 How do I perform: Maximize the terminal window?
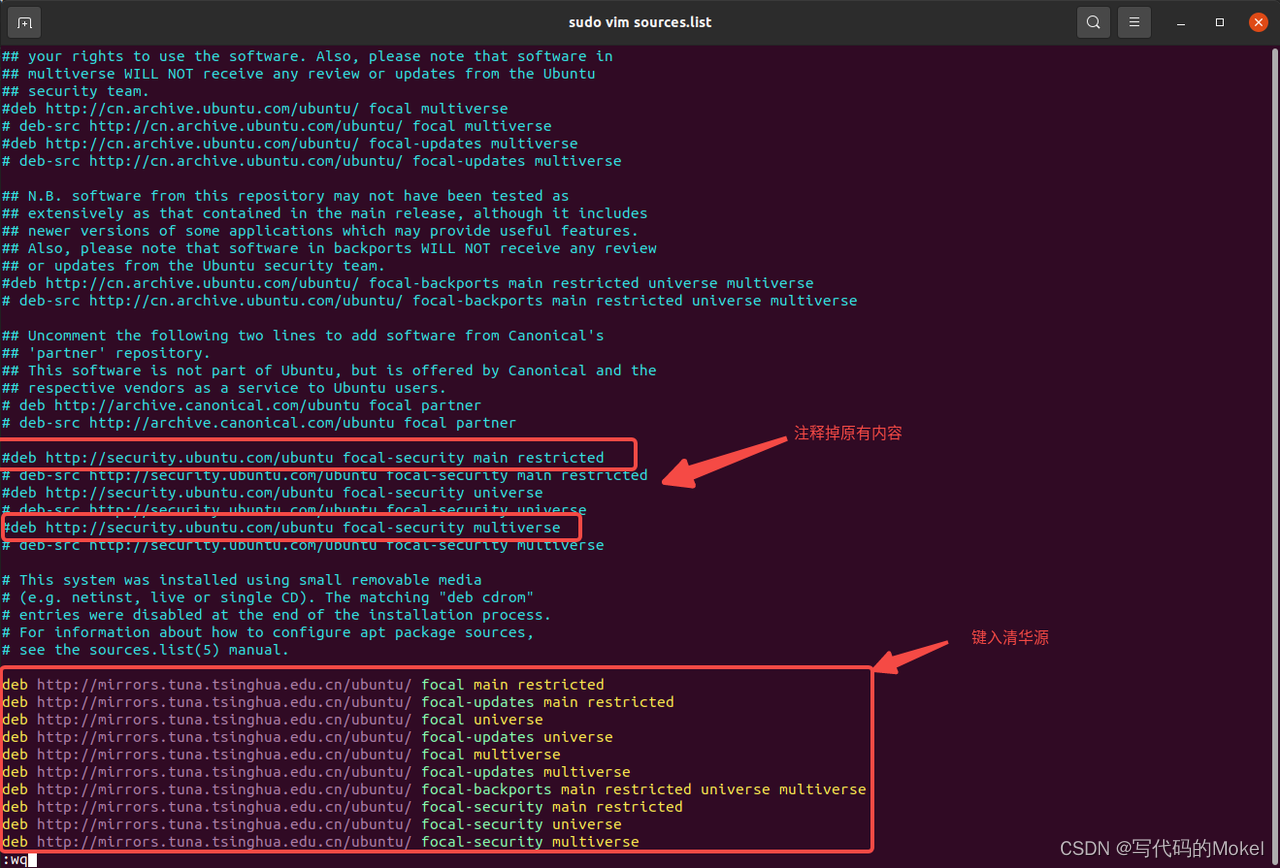point(1219,21)
